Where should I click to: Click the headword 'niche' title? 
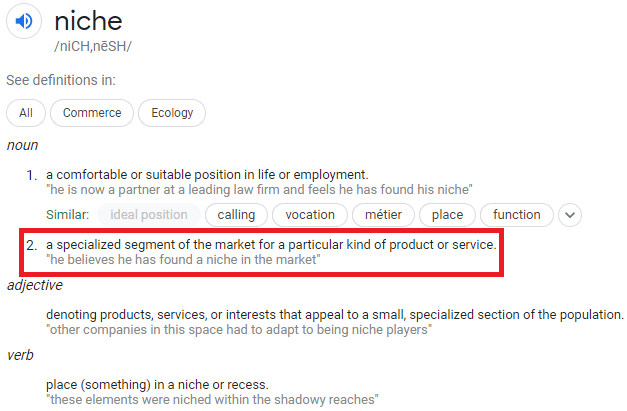(x=88, y=21)
